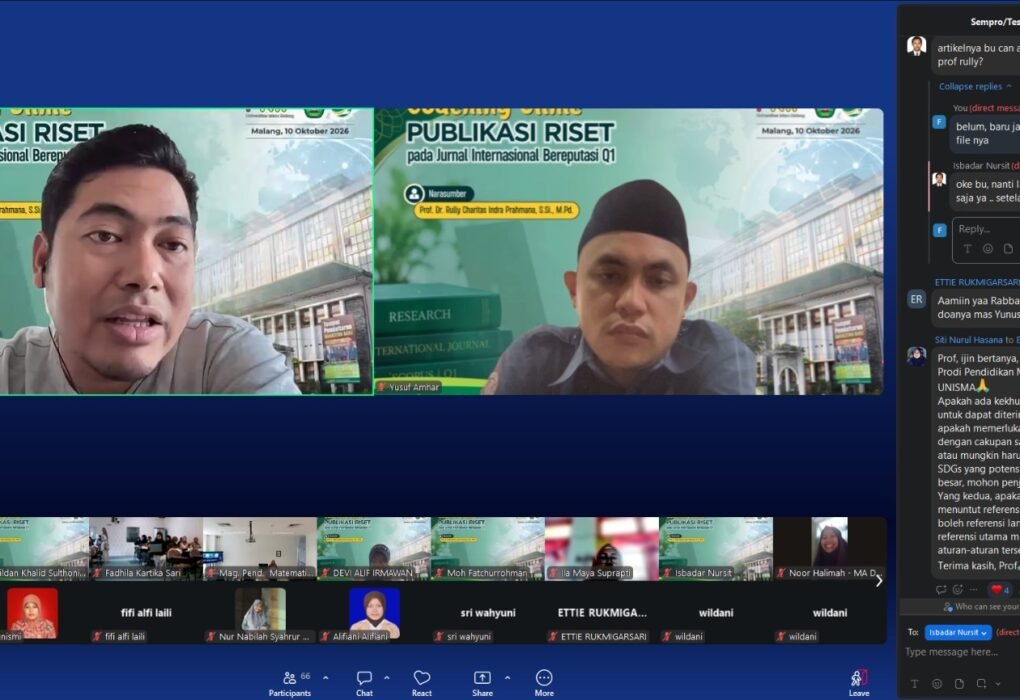
Task: Open the More options icon
Action: pos(544,678)
